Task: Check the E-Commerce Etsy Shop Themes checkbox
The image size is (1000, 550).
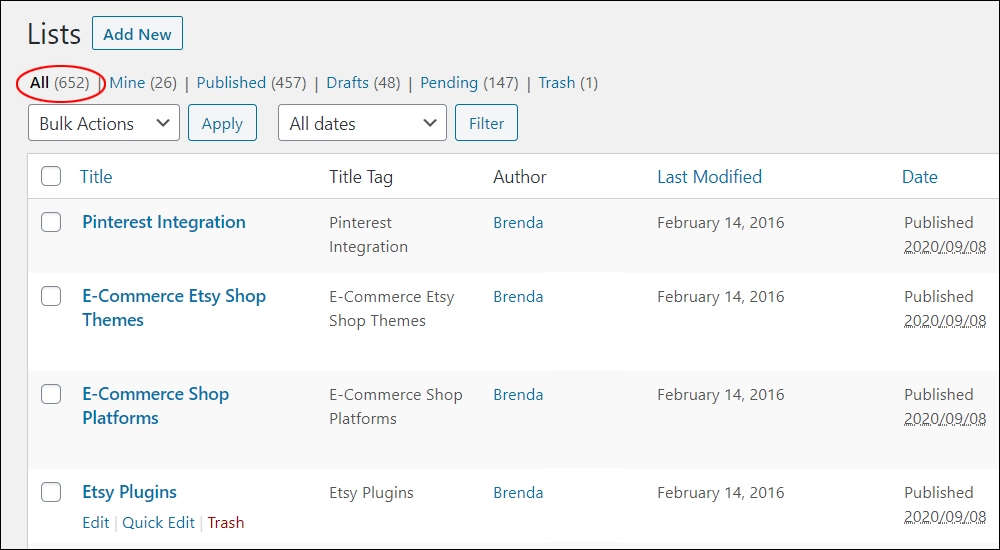Action: point(51,296)
